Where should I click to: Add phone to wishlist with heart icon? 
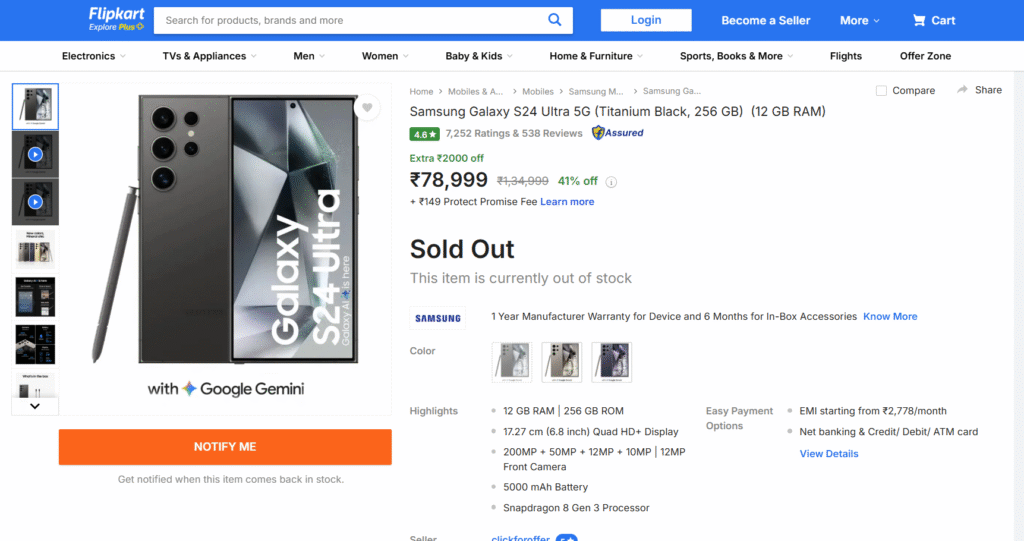pos(368,108)
